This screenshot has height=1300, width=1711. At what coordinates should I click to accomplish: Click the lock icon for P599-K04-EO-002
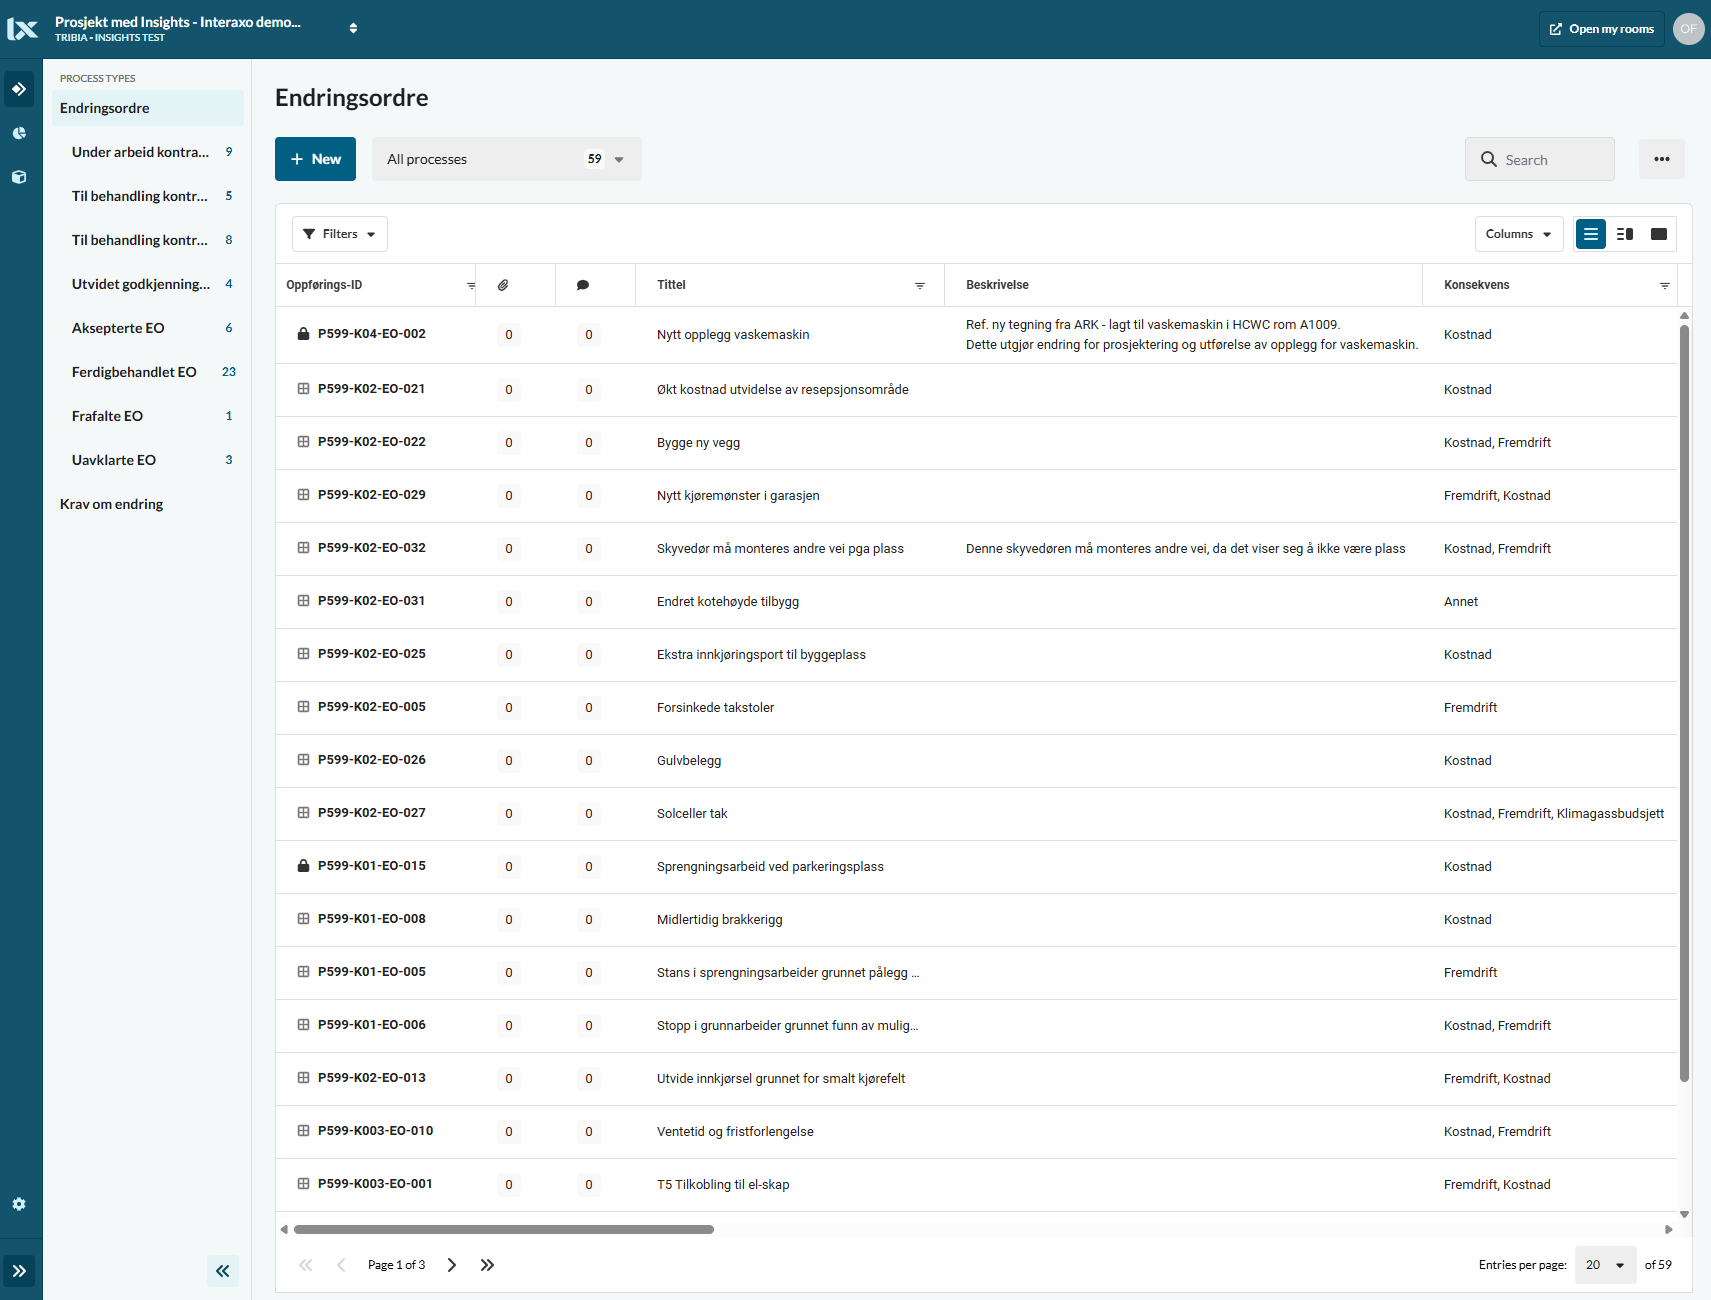coord(303,334)
